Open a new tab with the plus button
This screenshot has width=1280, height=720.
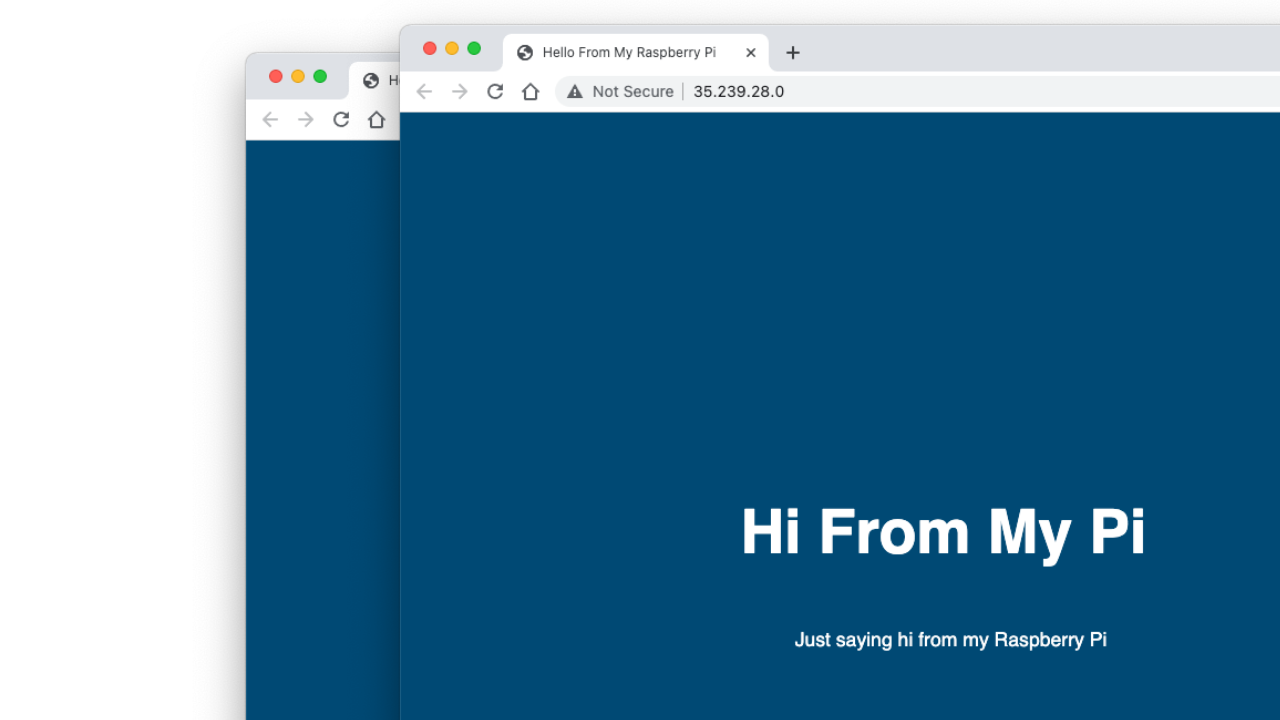792,52
